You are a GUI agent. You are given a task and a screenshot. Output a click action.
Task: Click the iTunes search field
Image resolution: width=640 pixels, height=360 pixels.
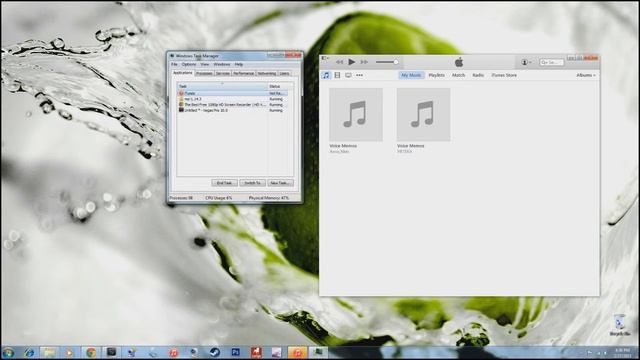coord(552,62)
